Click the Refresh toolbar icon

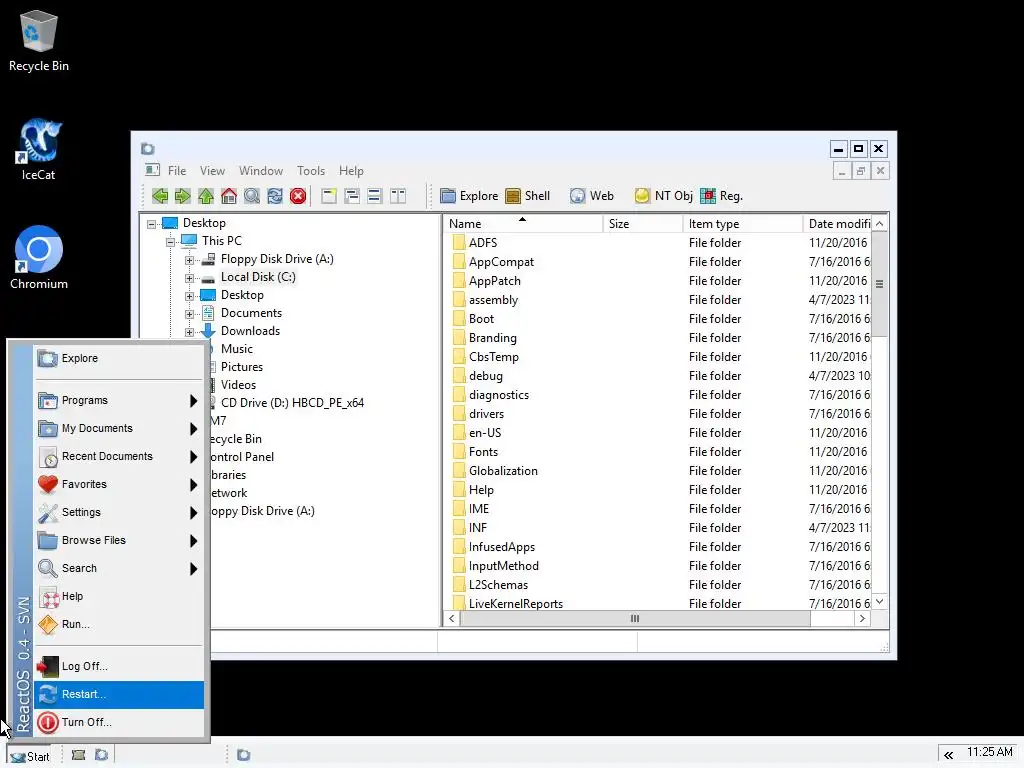click(275, 196)
